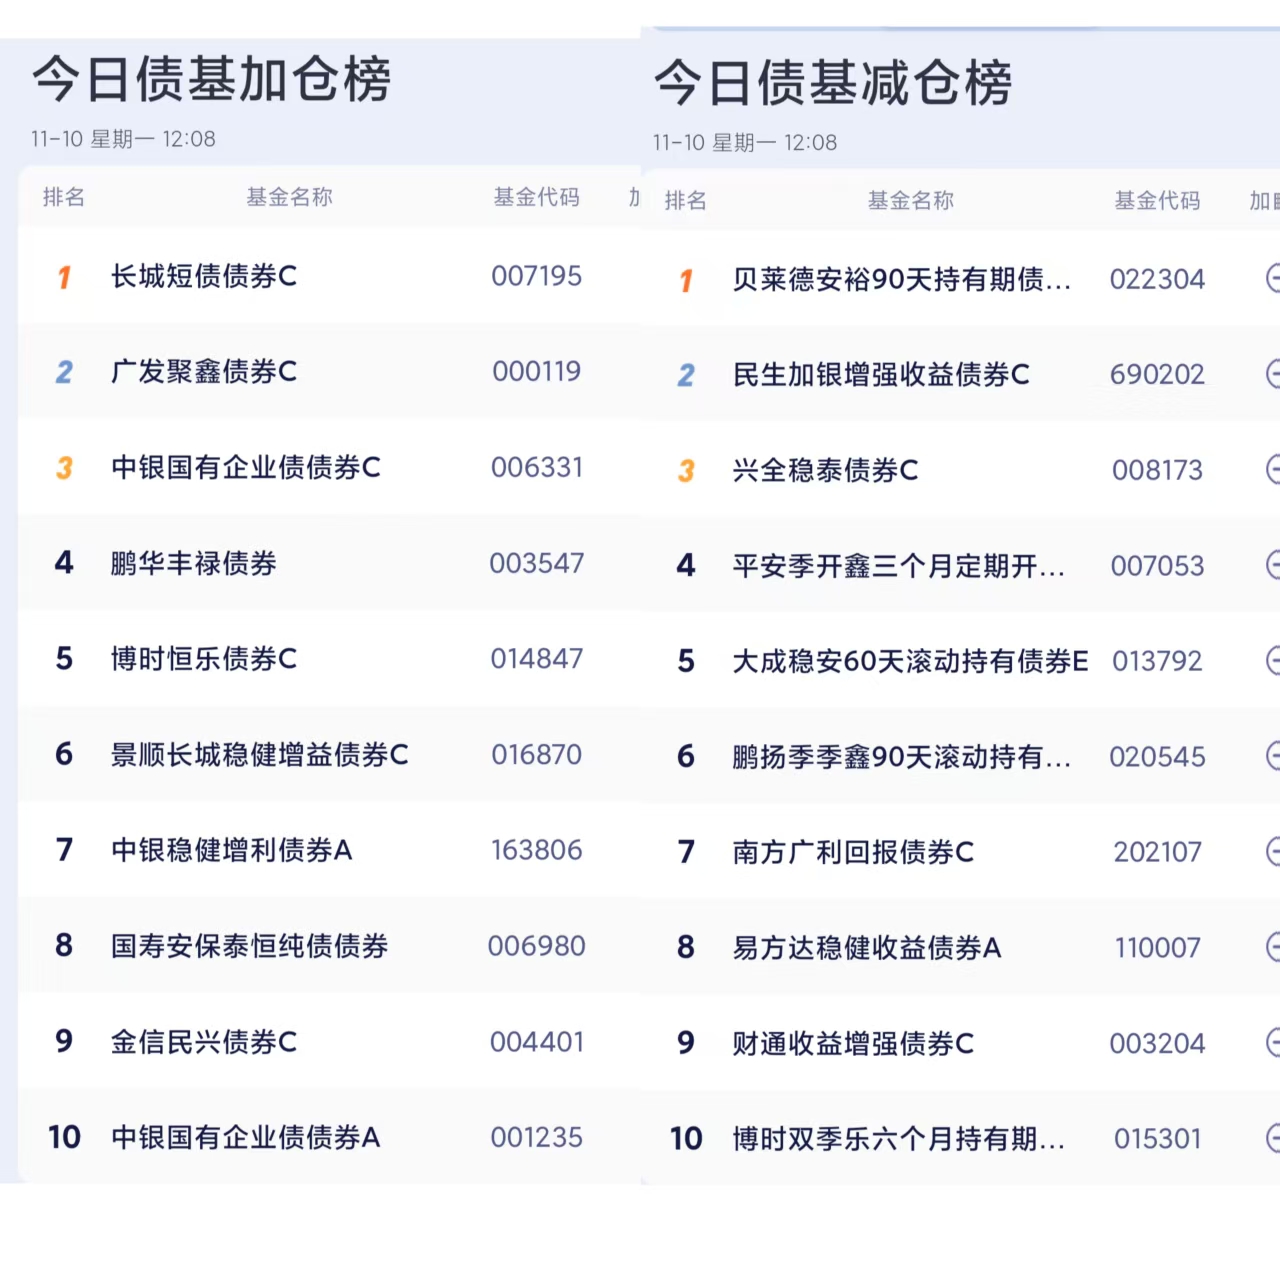1280x1280 pixels.
Task: Open fund 博时恒乐债券C
Action: [x=204, y=659]
